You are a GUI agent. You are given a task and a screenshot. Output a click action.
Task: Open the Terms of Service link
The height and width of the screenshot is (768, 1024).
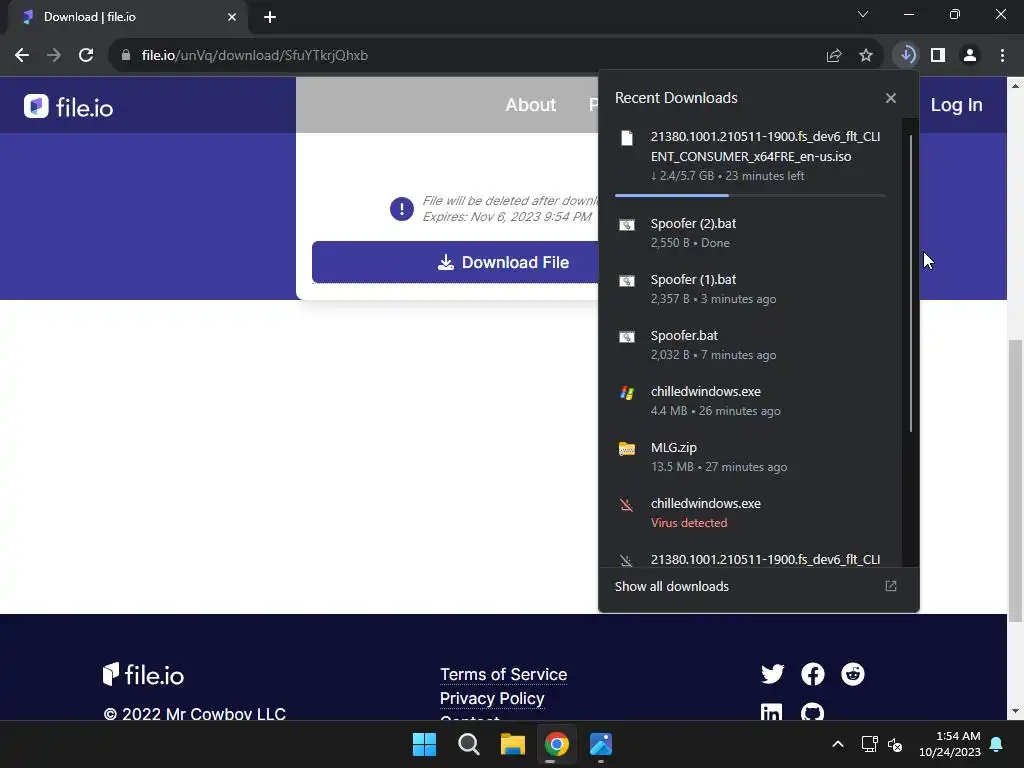(x=504, y=674)
